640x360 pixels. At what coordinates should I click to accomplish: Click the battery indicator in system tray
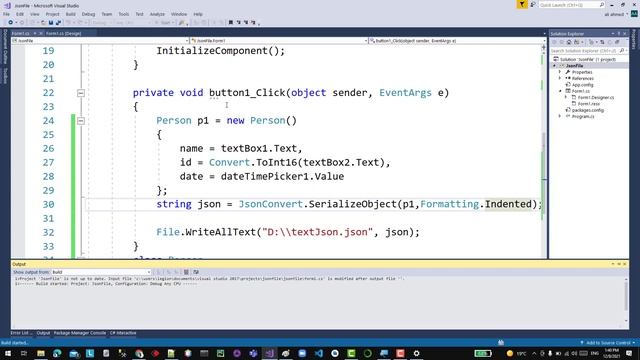(483, 353)
